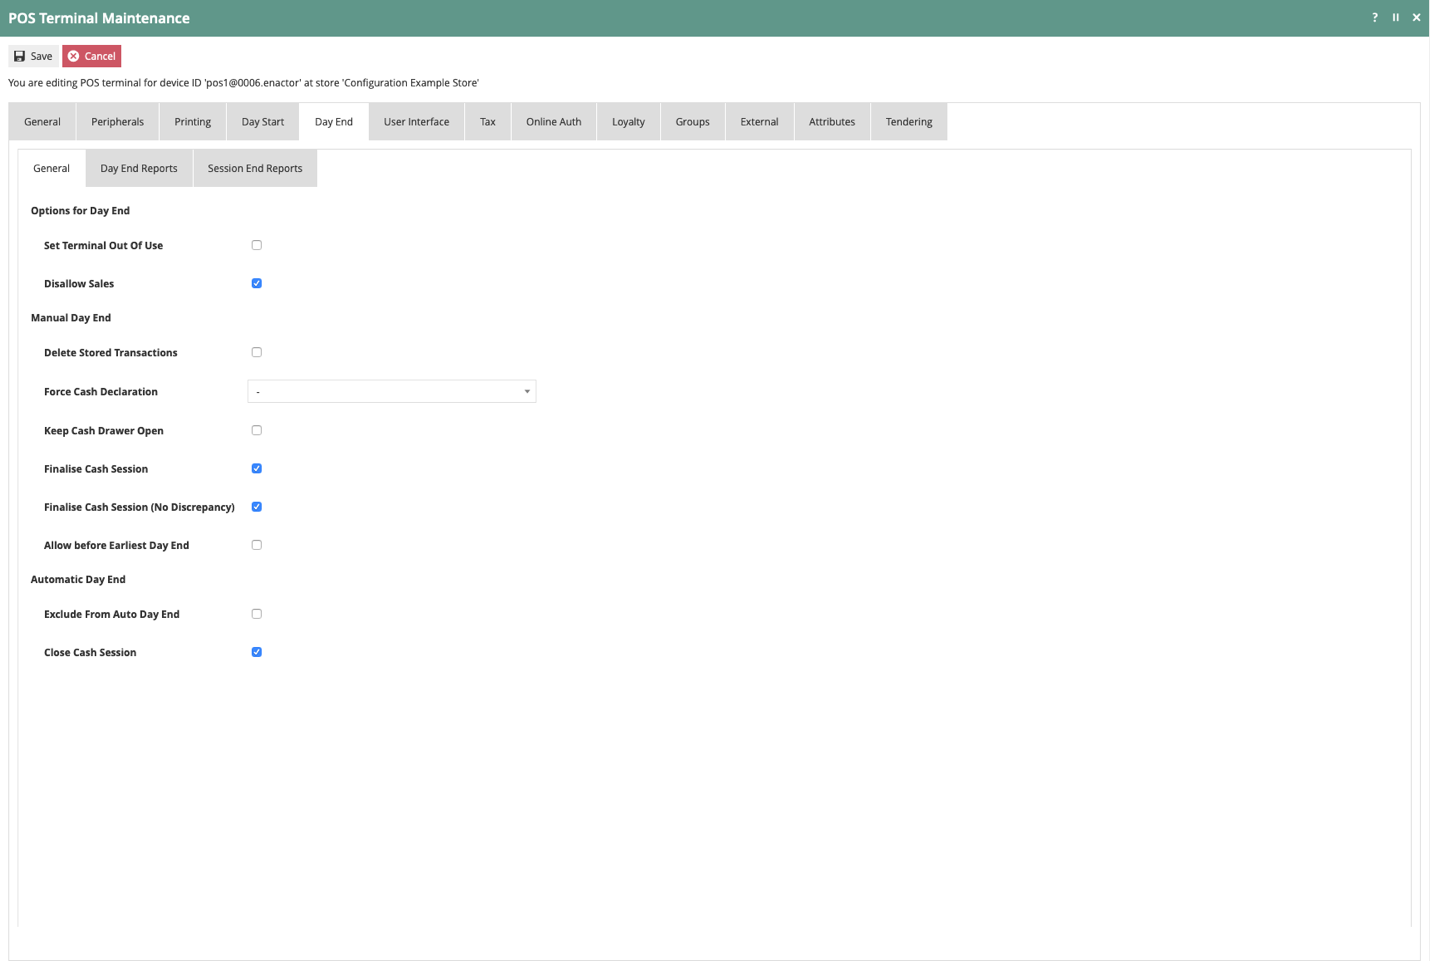Click the 'Force Cash Declaration' label

(x=101, y=392)
